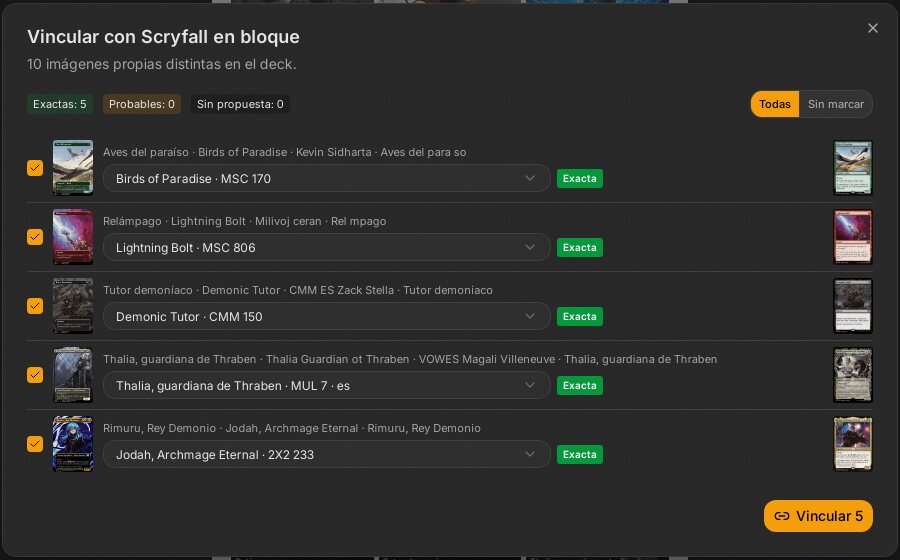View Scryfall preview for Lightning Bolt
900x560 pixels.
coord(852,237)
